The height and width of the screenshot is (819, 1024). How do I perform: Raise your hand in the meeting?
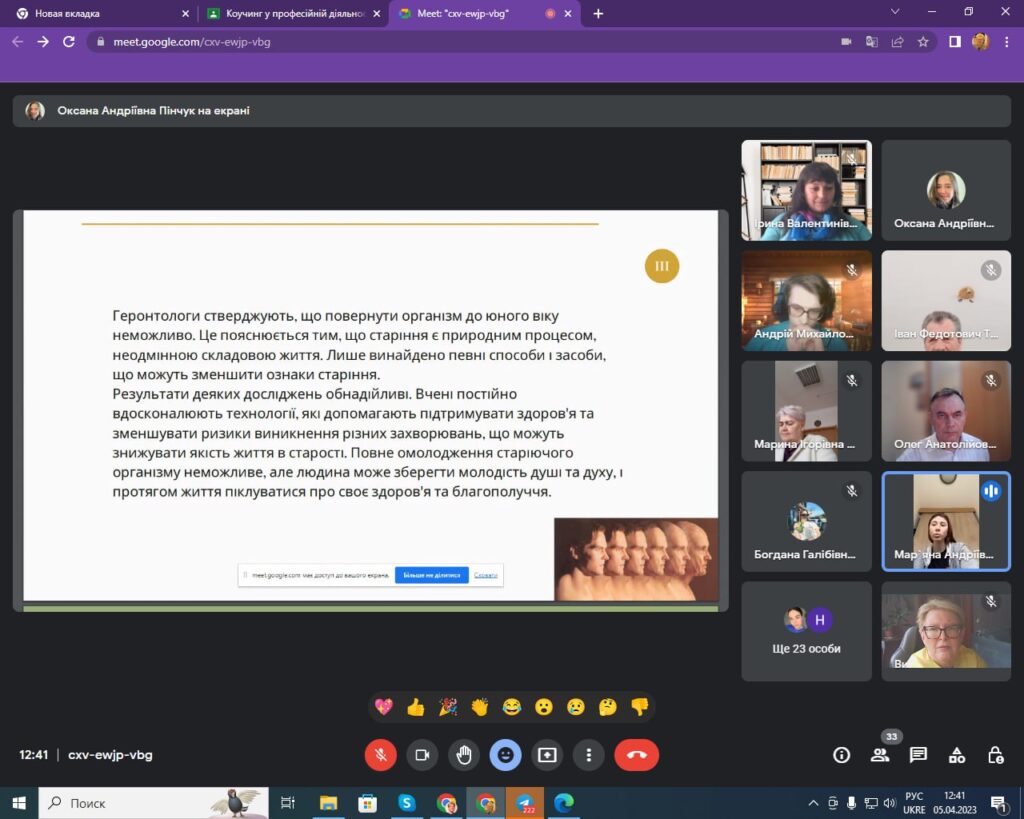(x=464, y=755)
